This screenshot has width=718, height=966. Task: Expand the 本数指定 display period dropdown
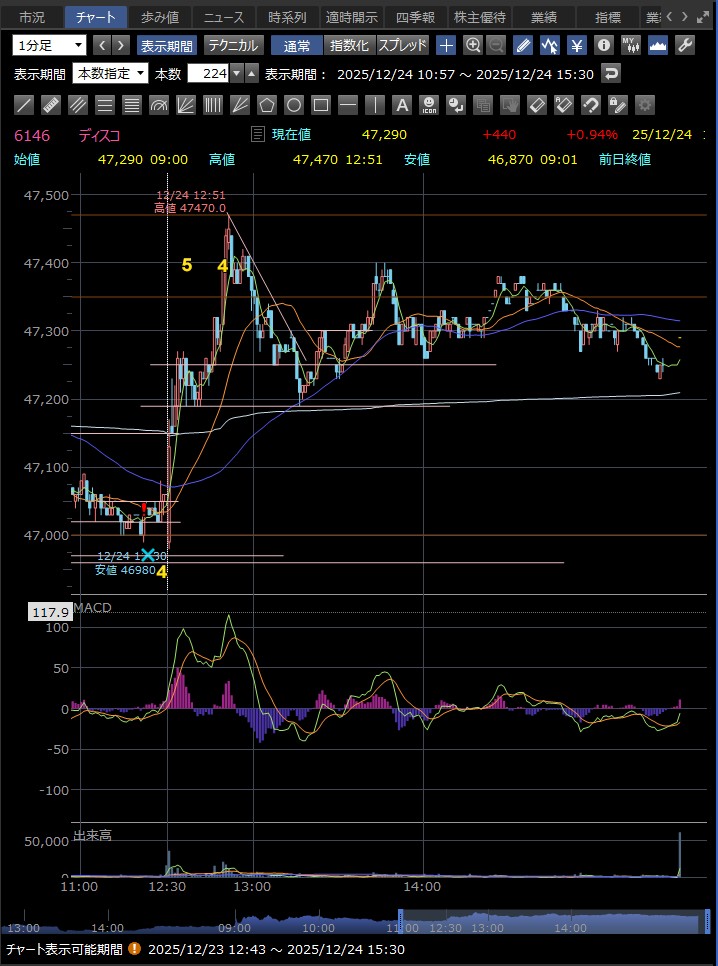point(110,73)
